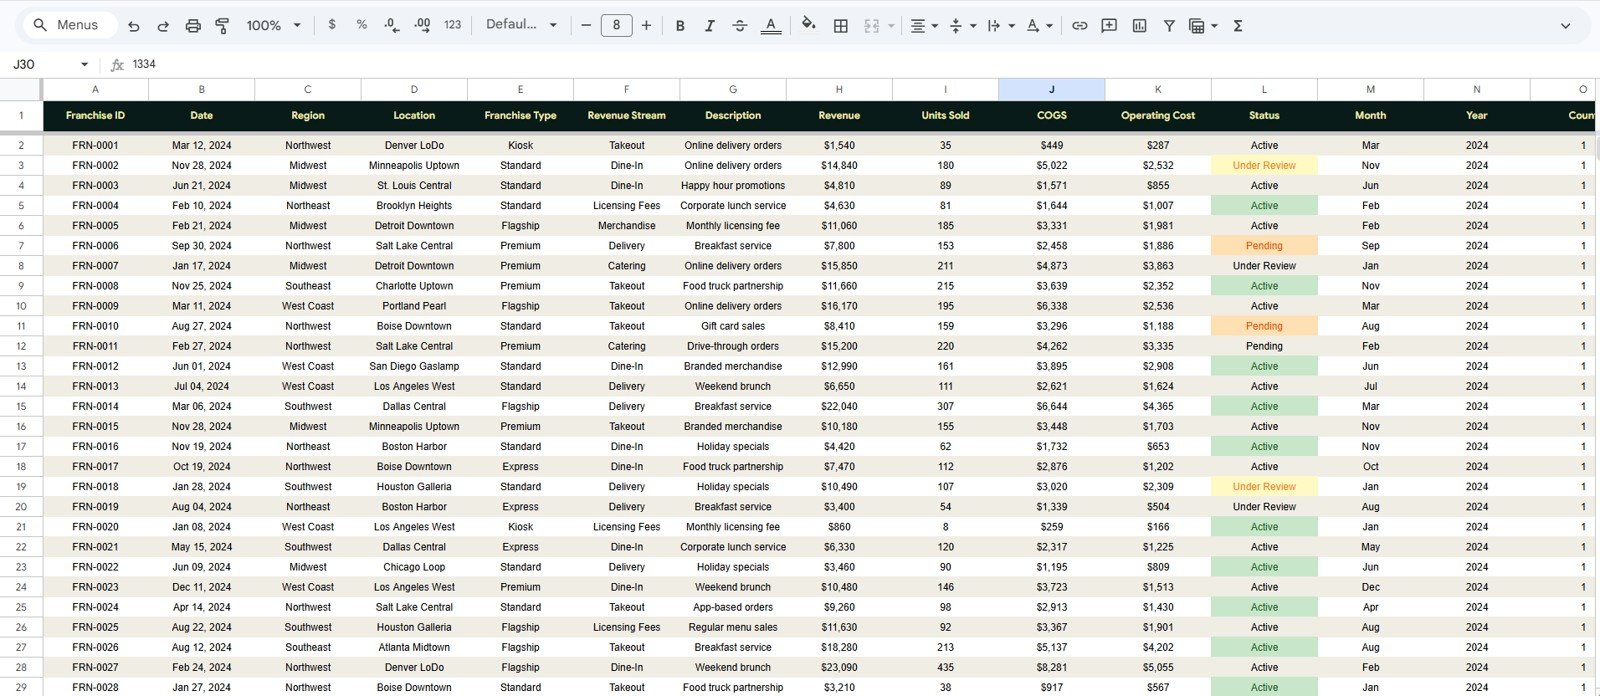Click the Operating Cost header cell

[1158, 115]
